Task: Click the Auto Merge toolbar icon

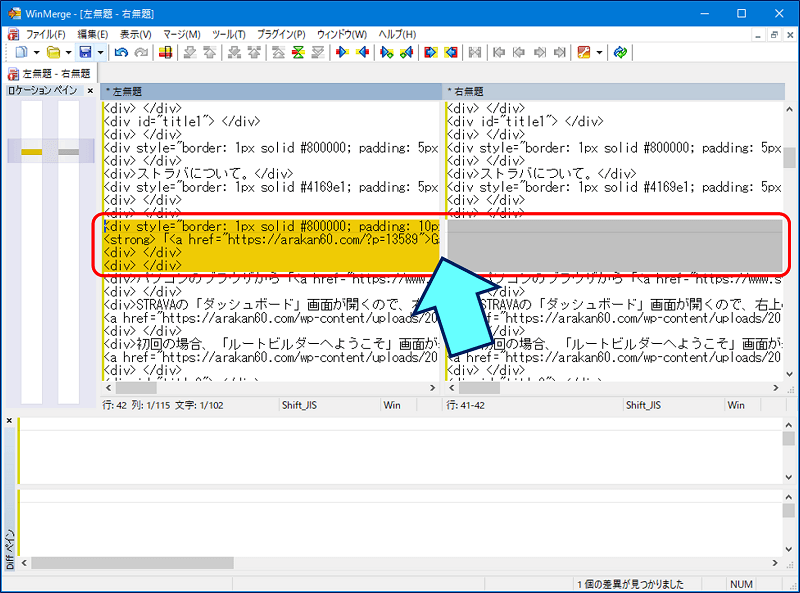Action: point(475,52)
